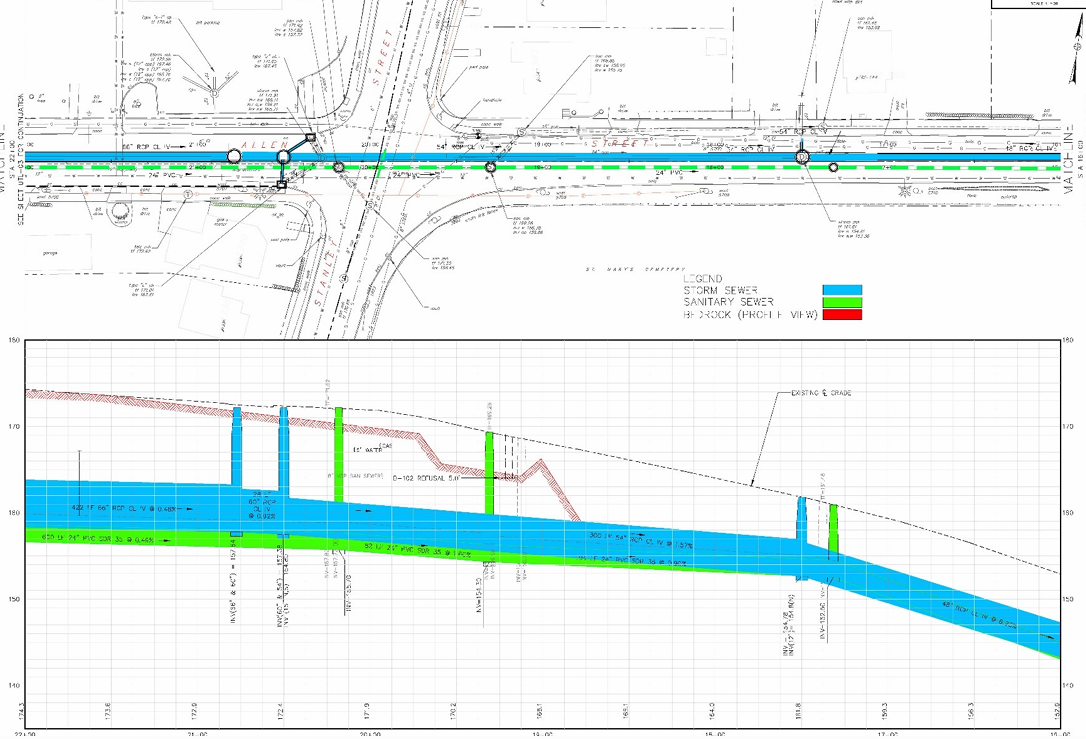Viewport: 1086px width, 739px height.
Task: Click the rightmost sanitary manhole circle in plan
Action: [x=834, y=168]
